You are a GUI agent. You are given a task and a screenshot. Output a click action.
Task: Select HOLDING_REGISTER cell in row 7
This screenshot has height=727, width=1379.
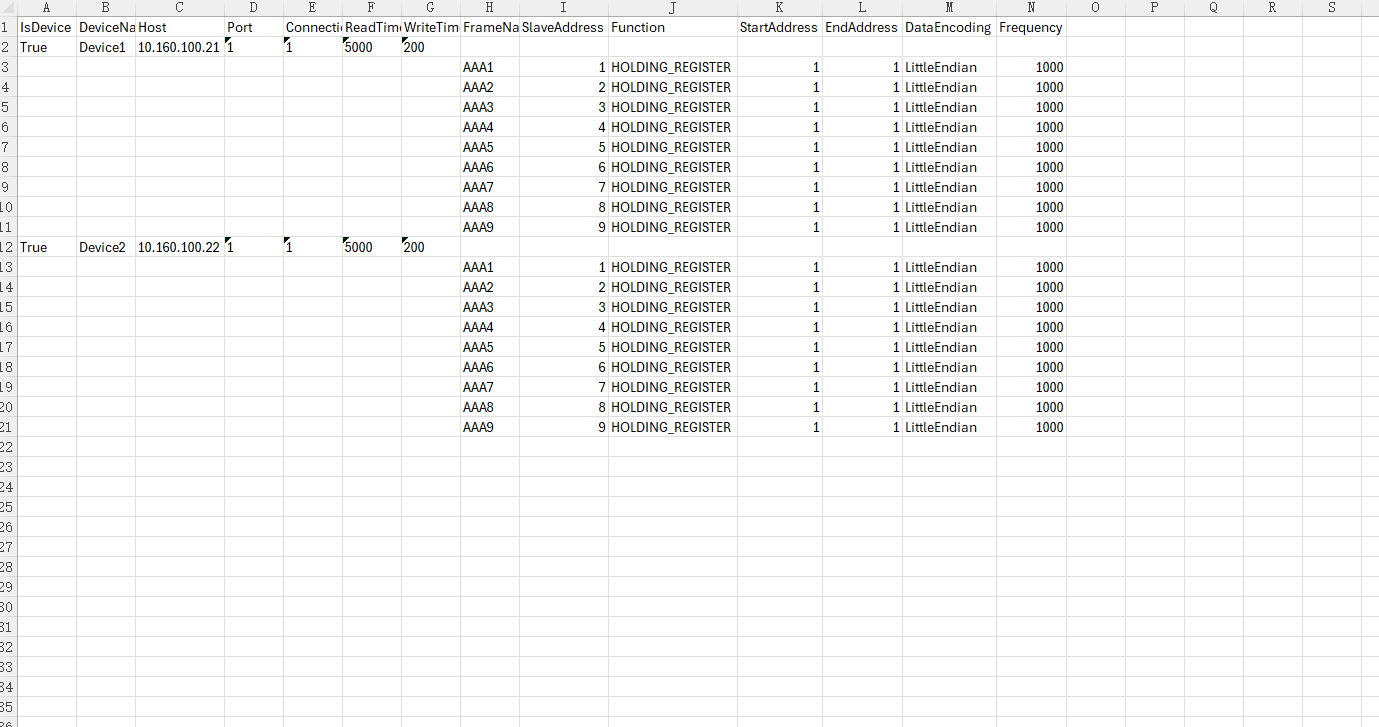[x=671, y=147]
